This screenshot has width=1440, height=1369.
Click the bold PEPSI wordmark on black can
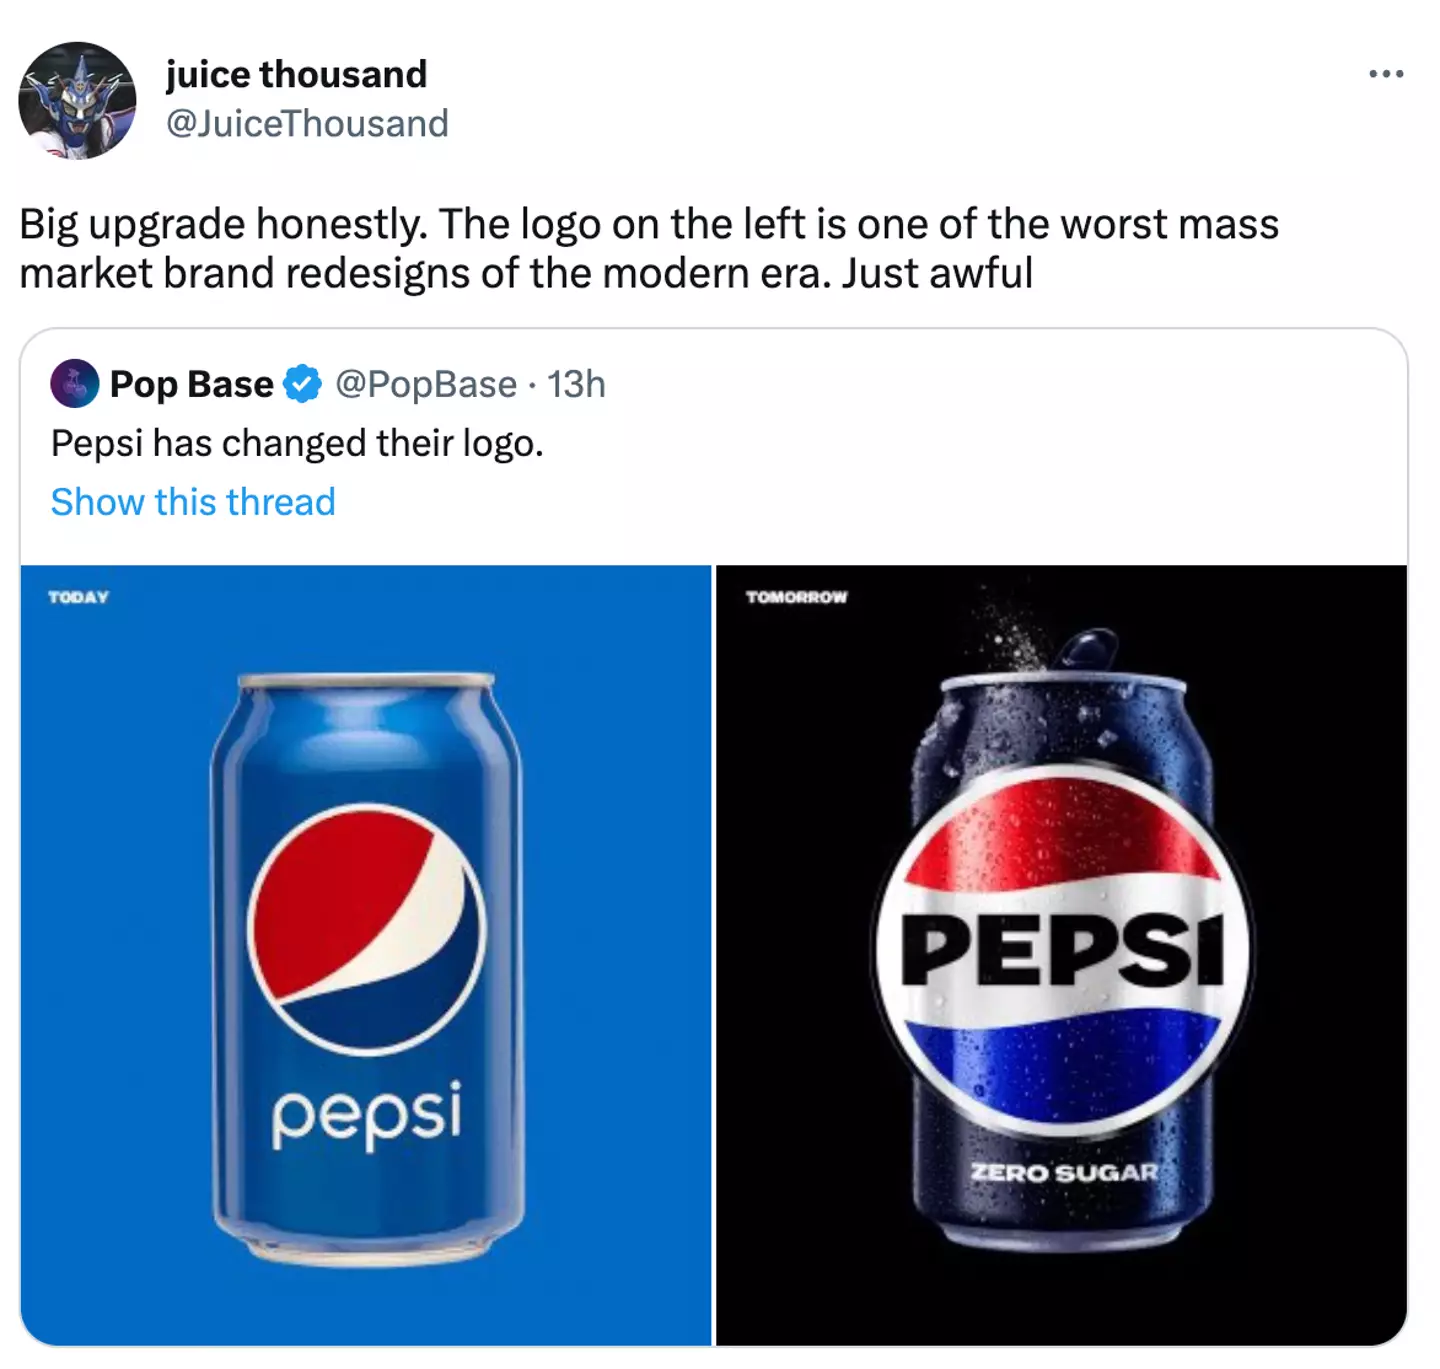coord(1062,950)
